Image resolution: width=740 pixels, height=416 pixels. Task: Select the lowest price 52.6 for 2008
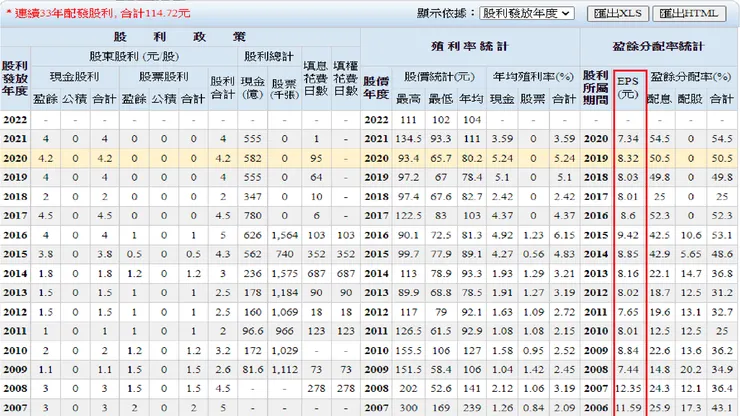click(x=440, y=389)
